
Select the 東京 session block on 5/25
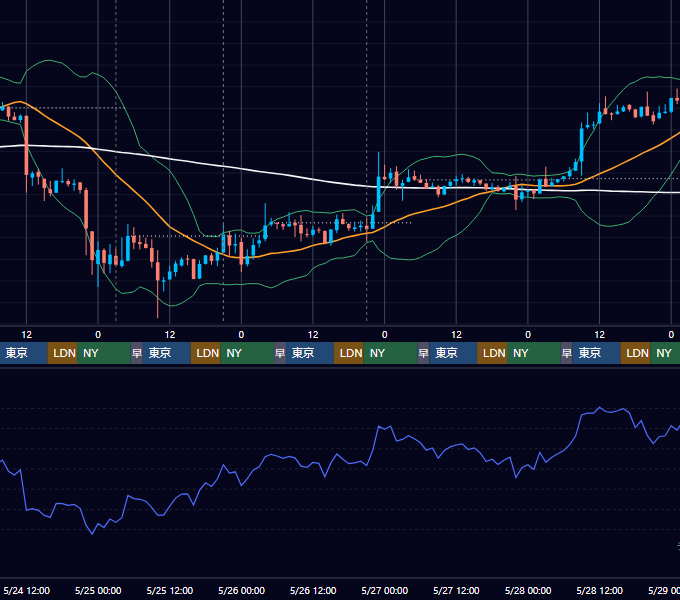point(167,353)
